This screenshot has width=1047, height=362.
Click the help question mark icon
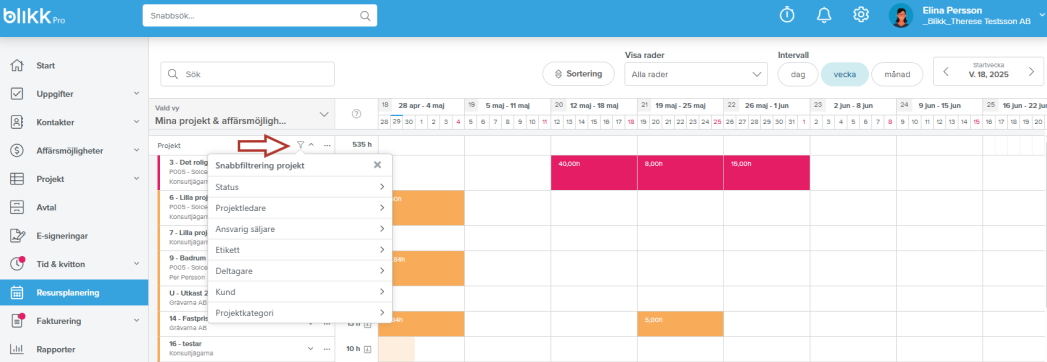(x=356, y=114)
